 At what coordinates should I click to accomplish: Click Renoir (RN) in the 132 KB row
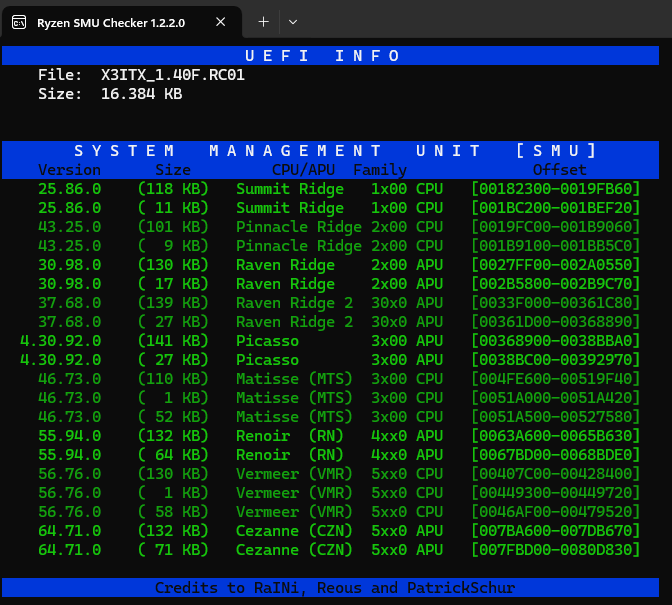tap(290, 436)
